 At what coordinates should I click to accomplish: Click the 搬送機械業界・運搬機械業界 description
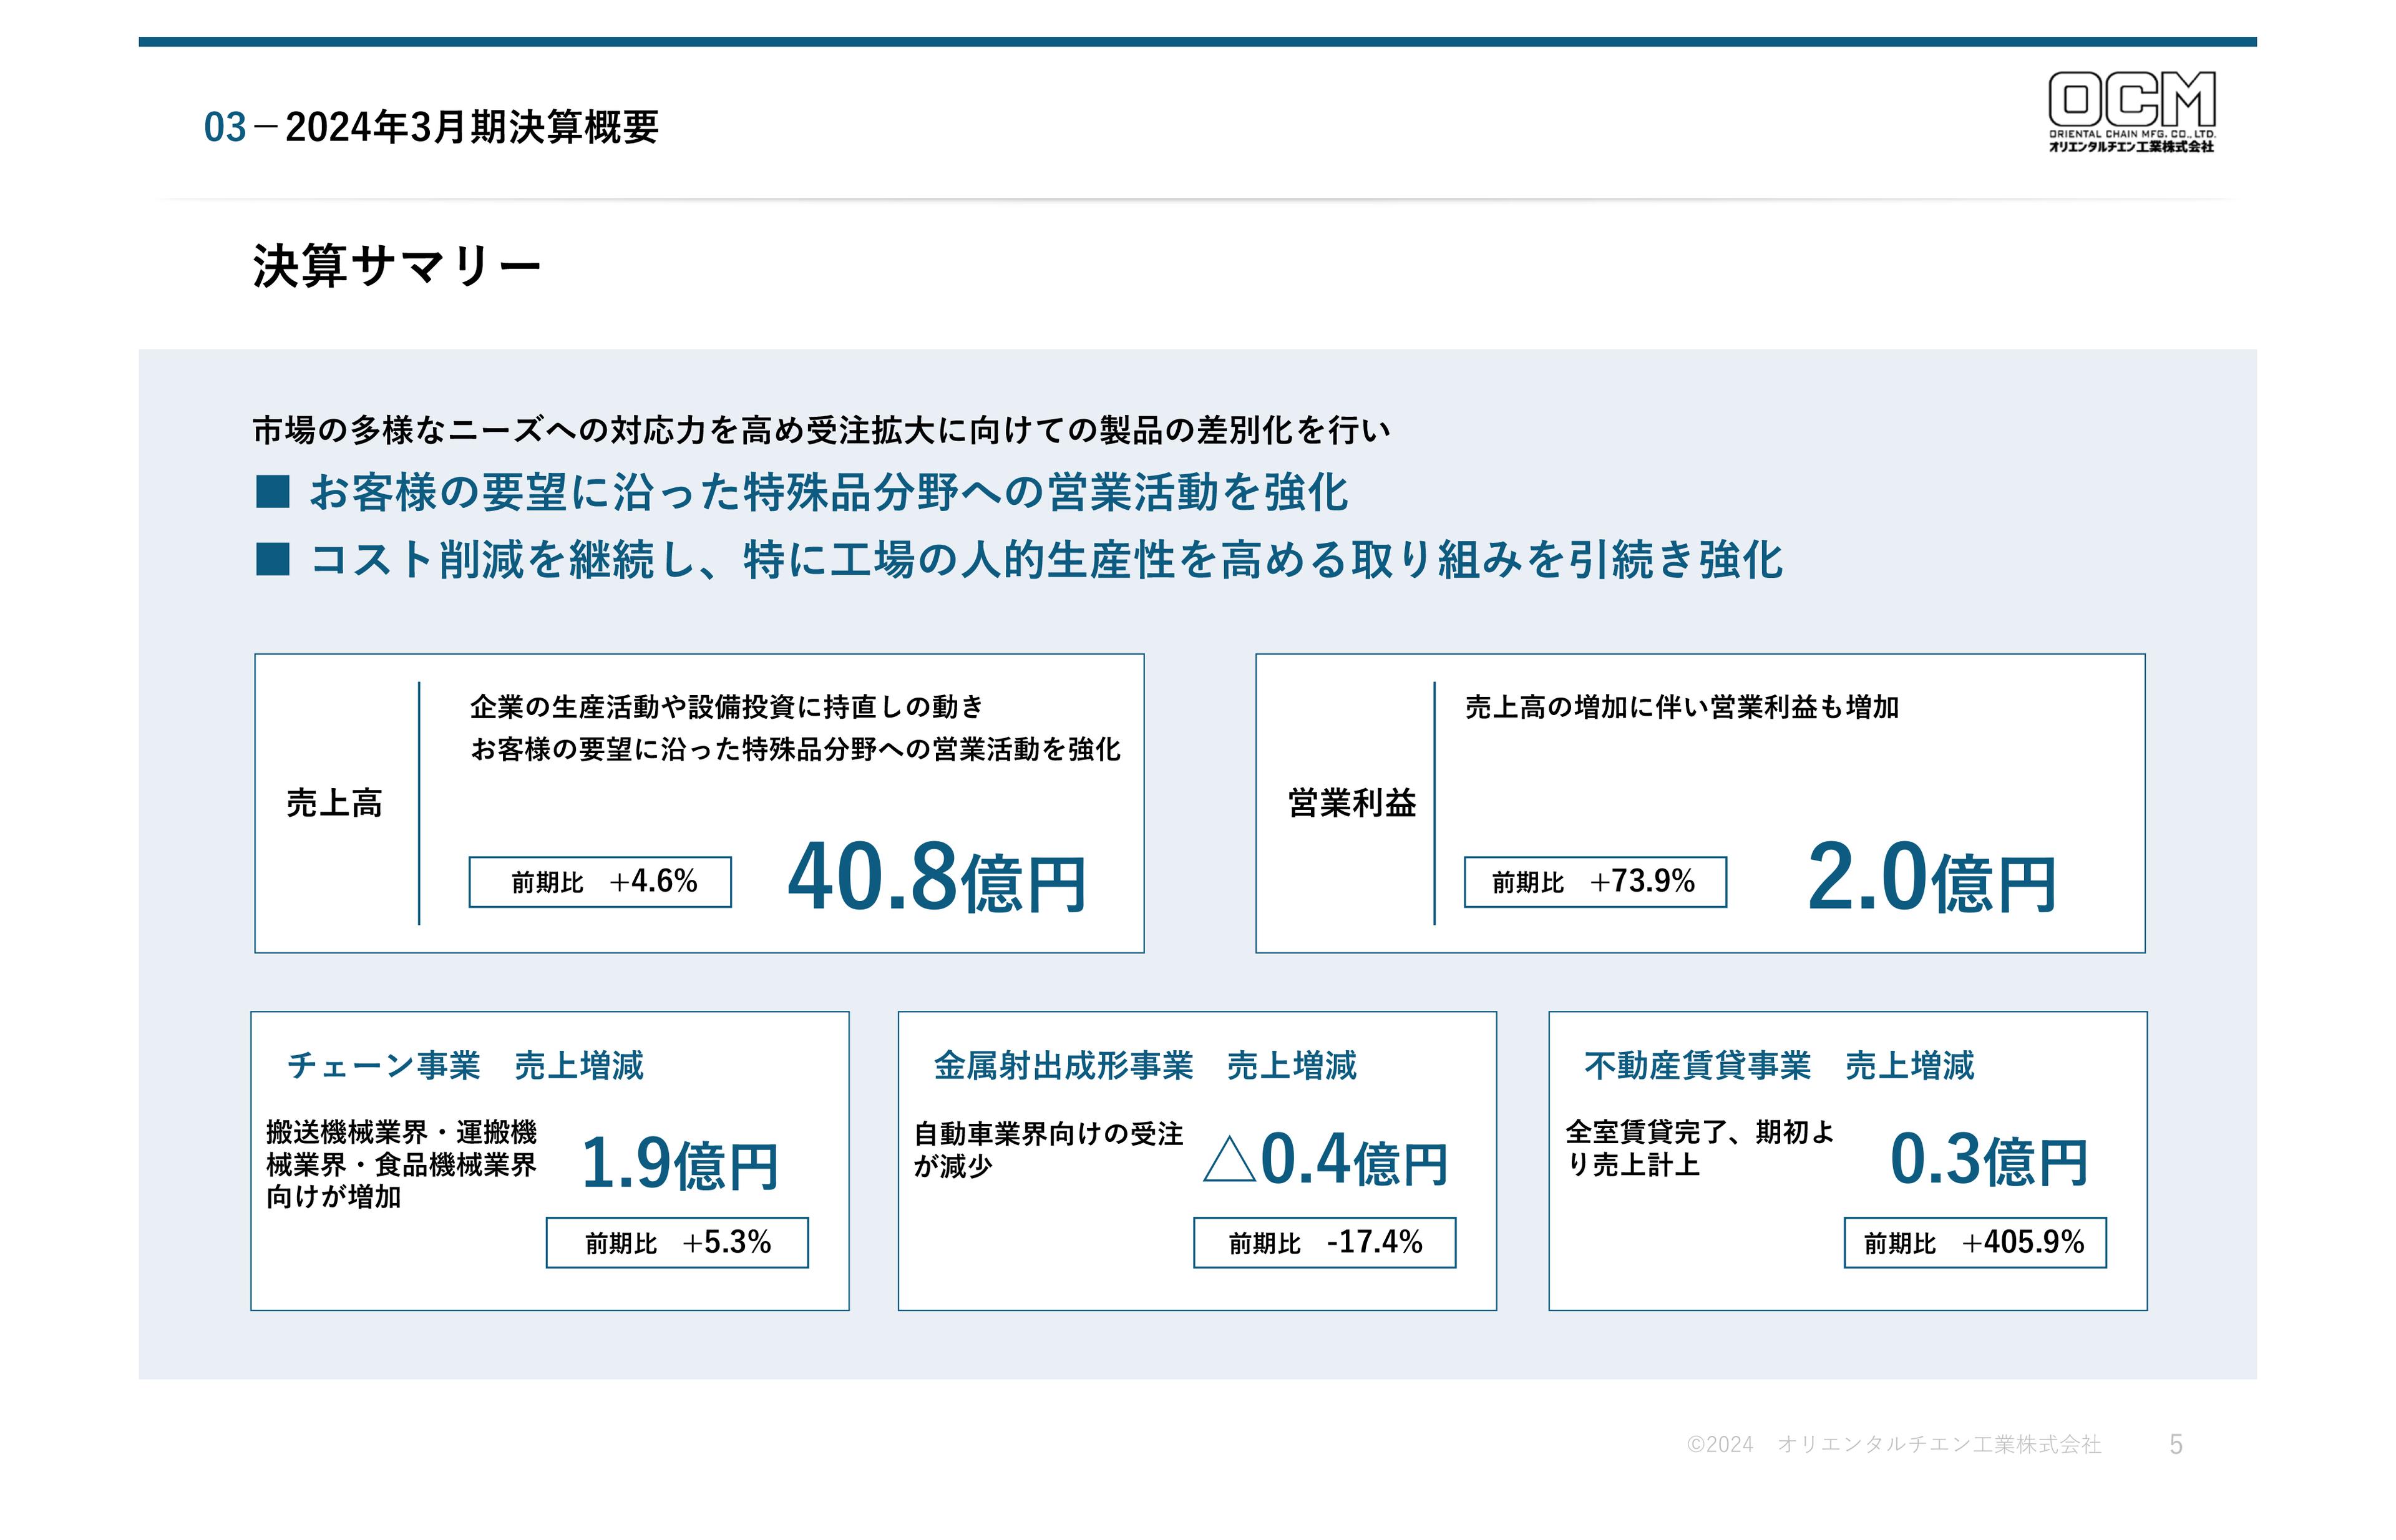pyautogui.click(x=402, y=1165)
